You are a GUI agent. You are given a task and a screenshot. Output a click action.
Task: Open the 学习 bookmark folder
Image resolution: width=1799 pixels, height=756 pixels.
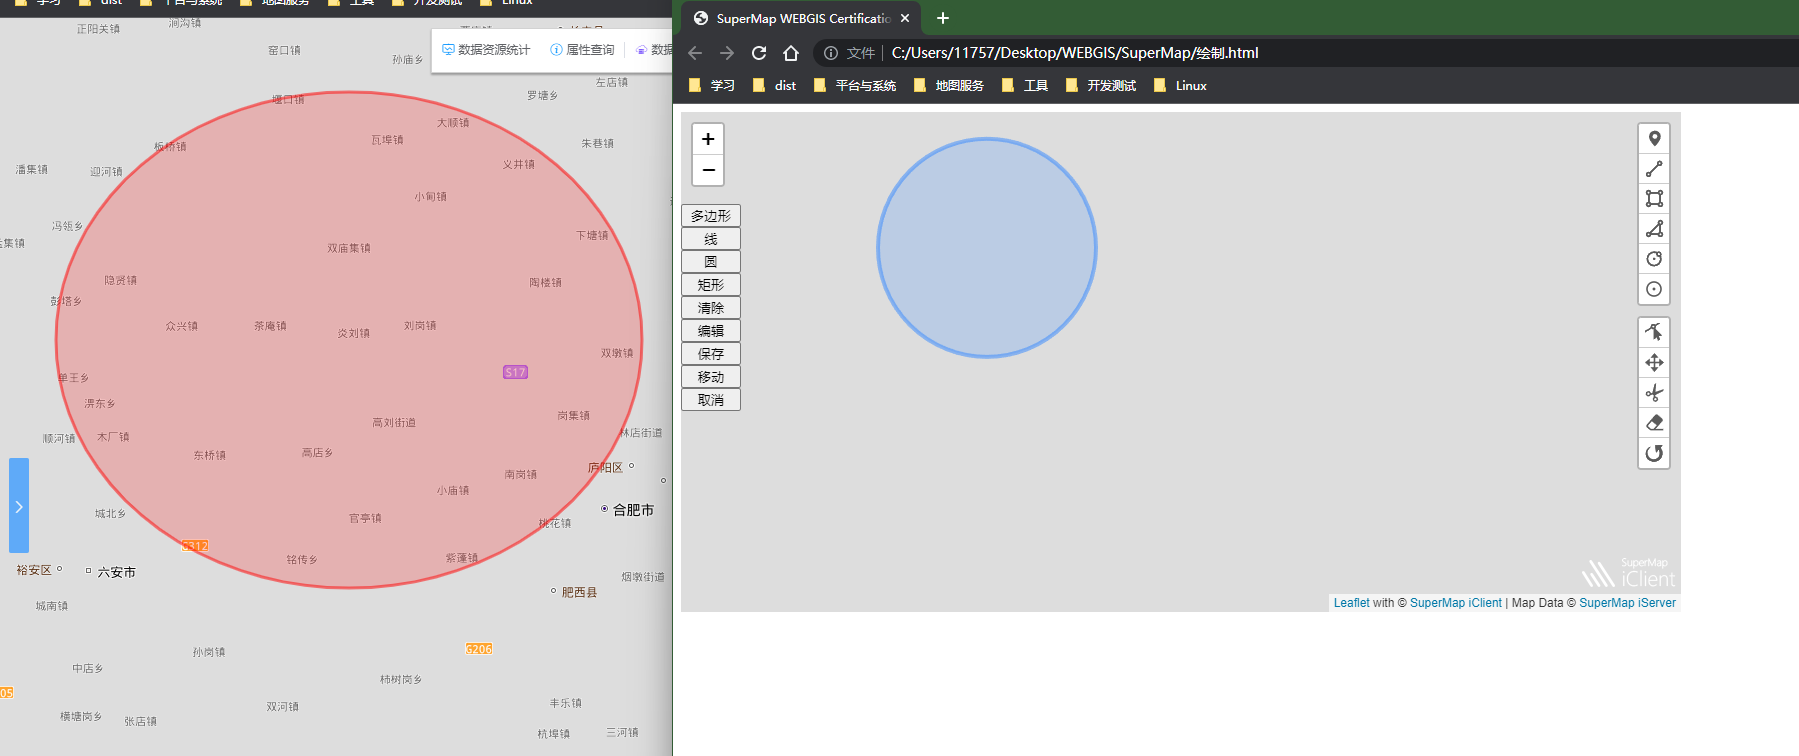(x=712, y=86)
